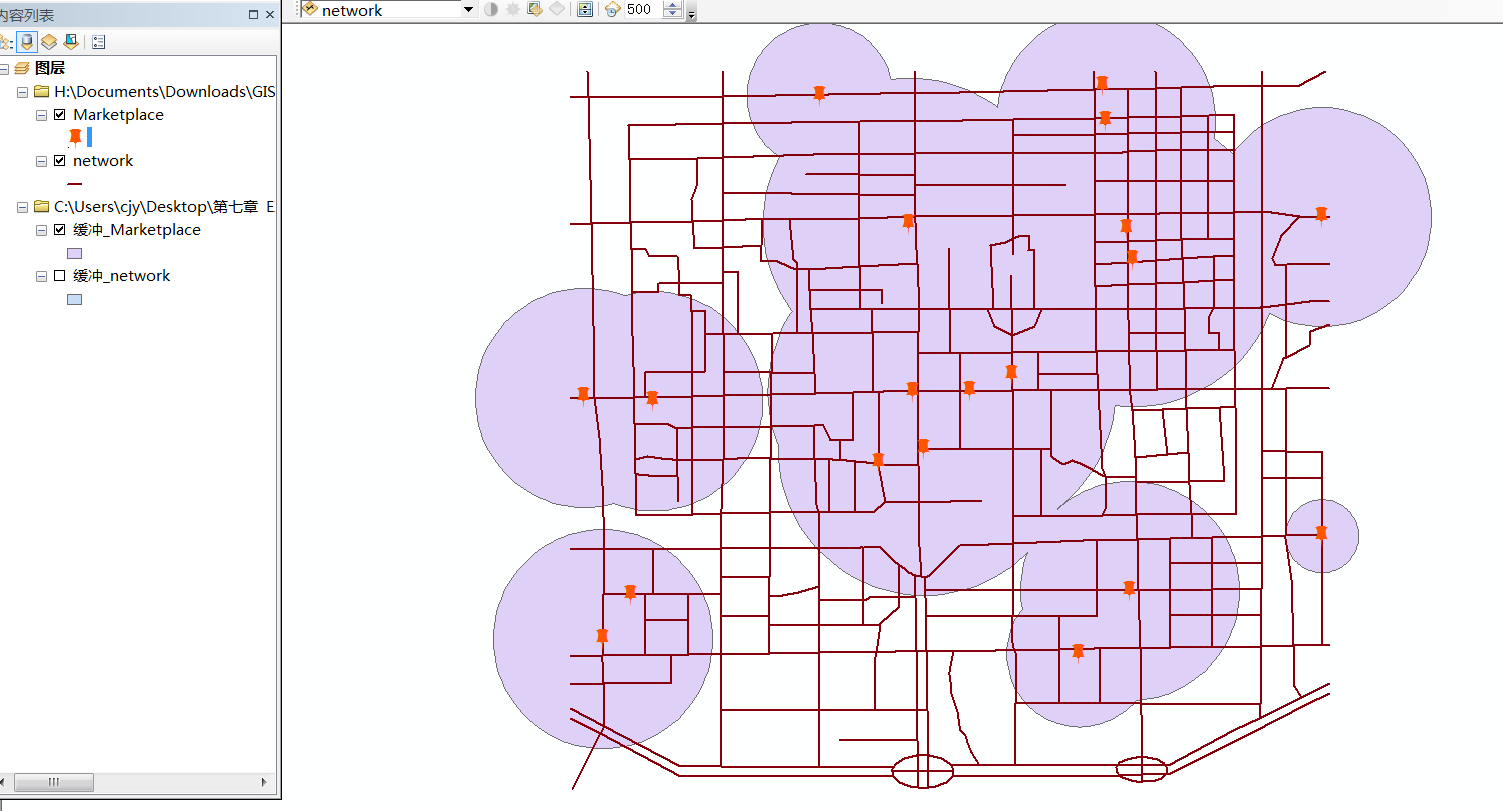
Task: Open the table of contents Options icon
Action: (x=98, y=42)
